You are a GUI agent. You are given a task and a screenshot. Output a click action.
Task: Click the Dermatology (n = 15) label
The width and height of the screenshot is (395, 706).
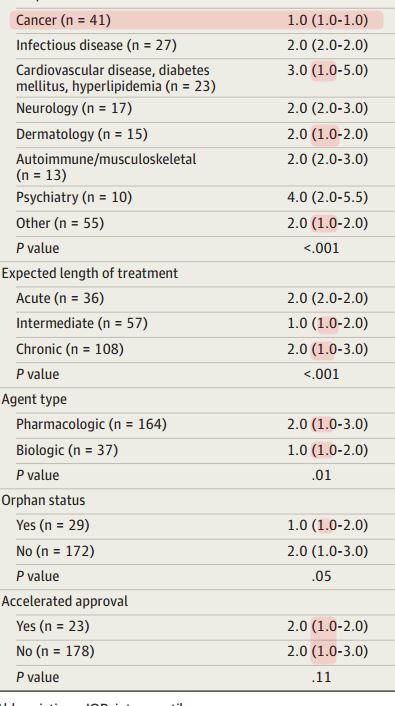[x=82, y=134]
